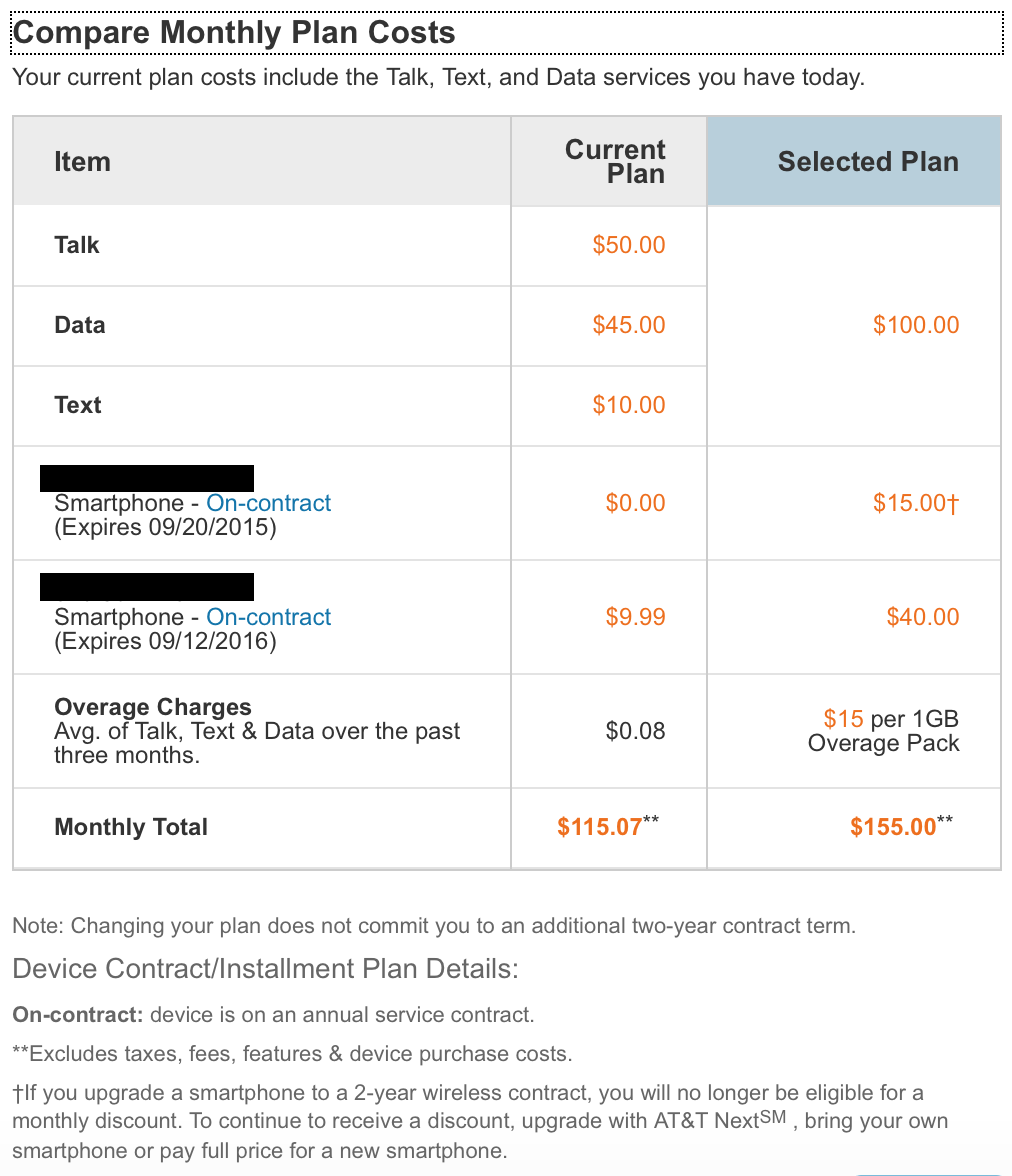
Task: Select the $40.00 selected smartphone charge
Action: tap(923, 616)
